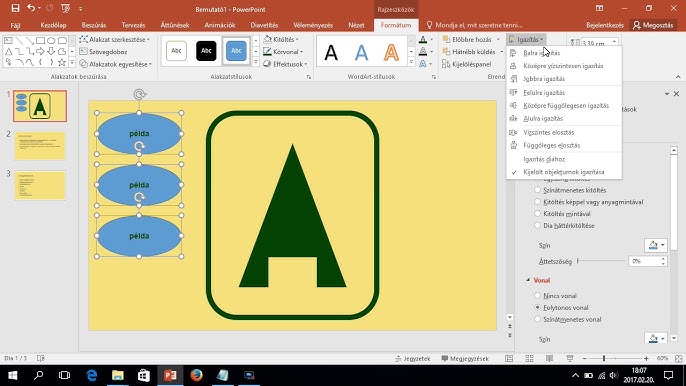Viewport: 686px width, 386px height.
Task: Select slide 2 thumbnail
Action: point(40,146)
